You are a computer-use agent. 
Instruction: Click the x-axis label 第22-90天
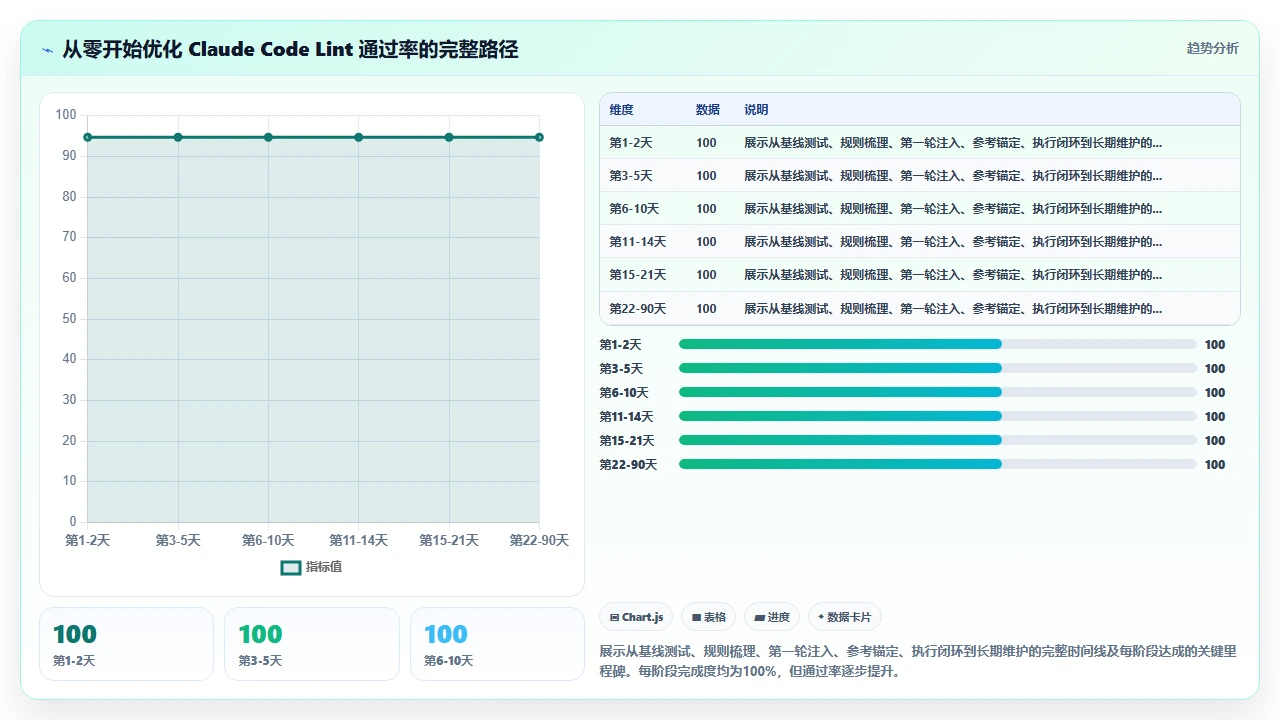tap(539, 540)
